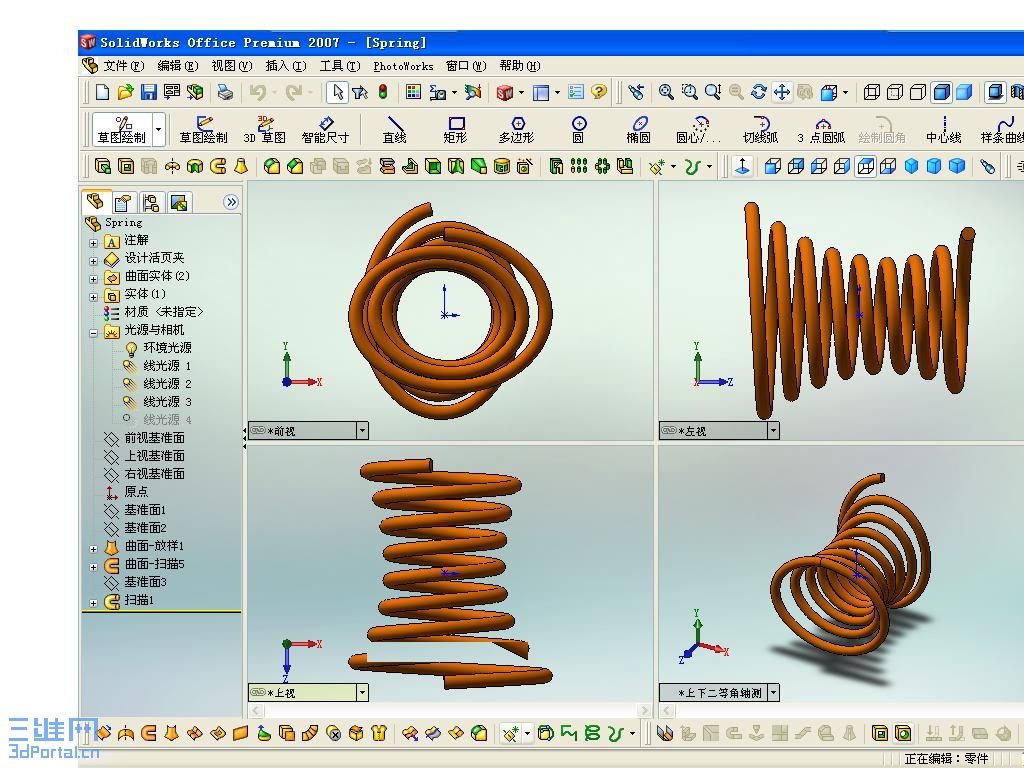Switch to the Isometric view cube
Screen dimensions: 1024x768
pos(911,167)
